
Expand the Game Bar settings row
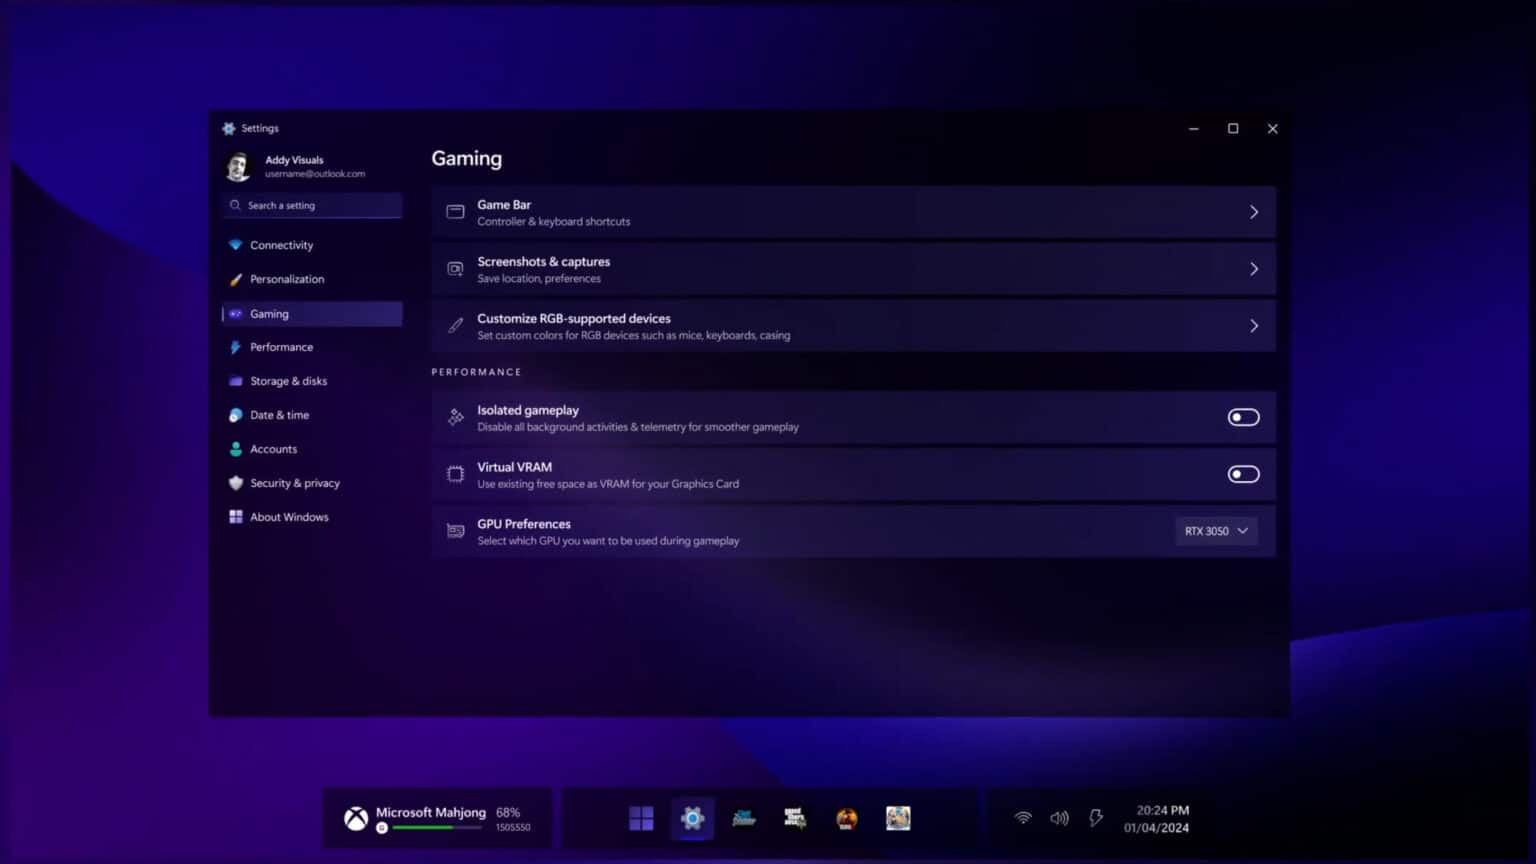point(853,211)
